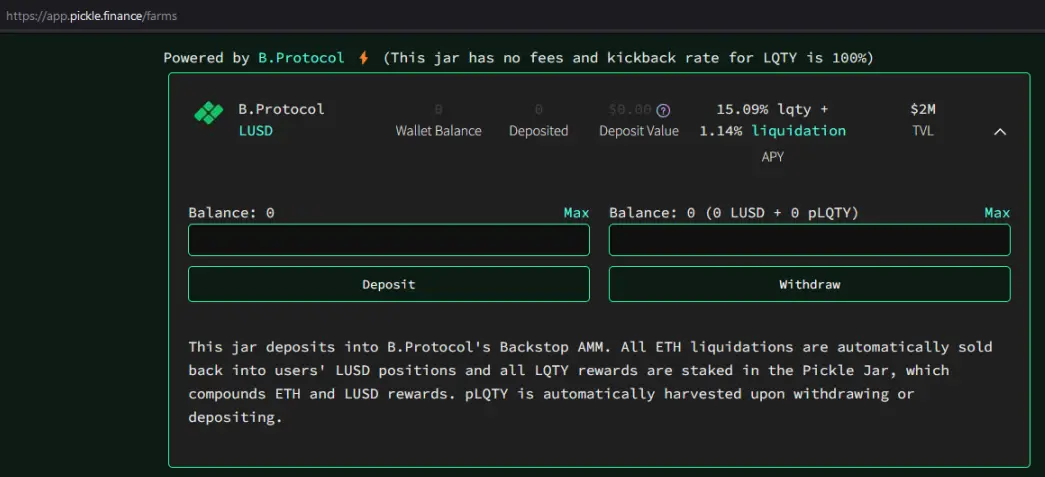Click Max above the deposit field
Image resolution: width=1045 pixels, height=477 pixels.
[x=576, y=213]
